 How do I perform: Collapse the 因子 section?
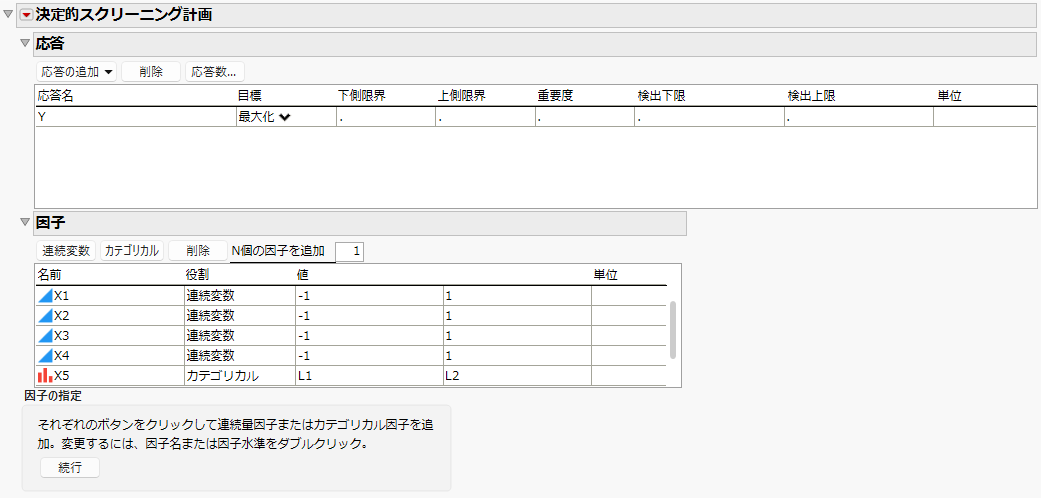coord(25,222)
